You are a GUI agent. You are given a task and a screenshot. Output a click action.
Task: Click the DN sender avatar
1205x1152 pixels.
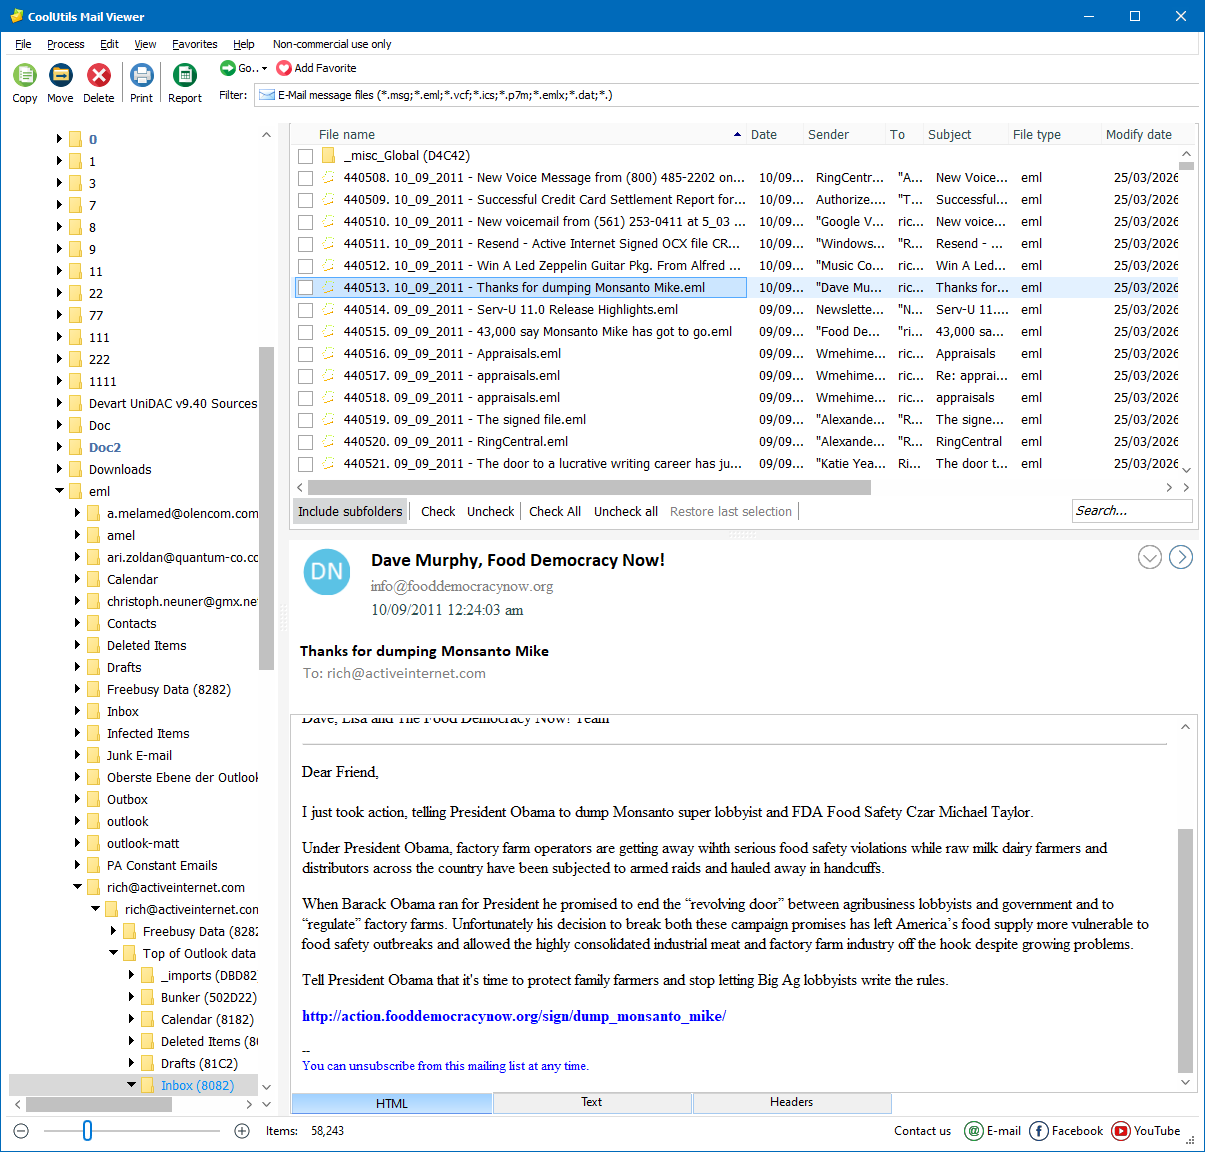coord(327,572)
